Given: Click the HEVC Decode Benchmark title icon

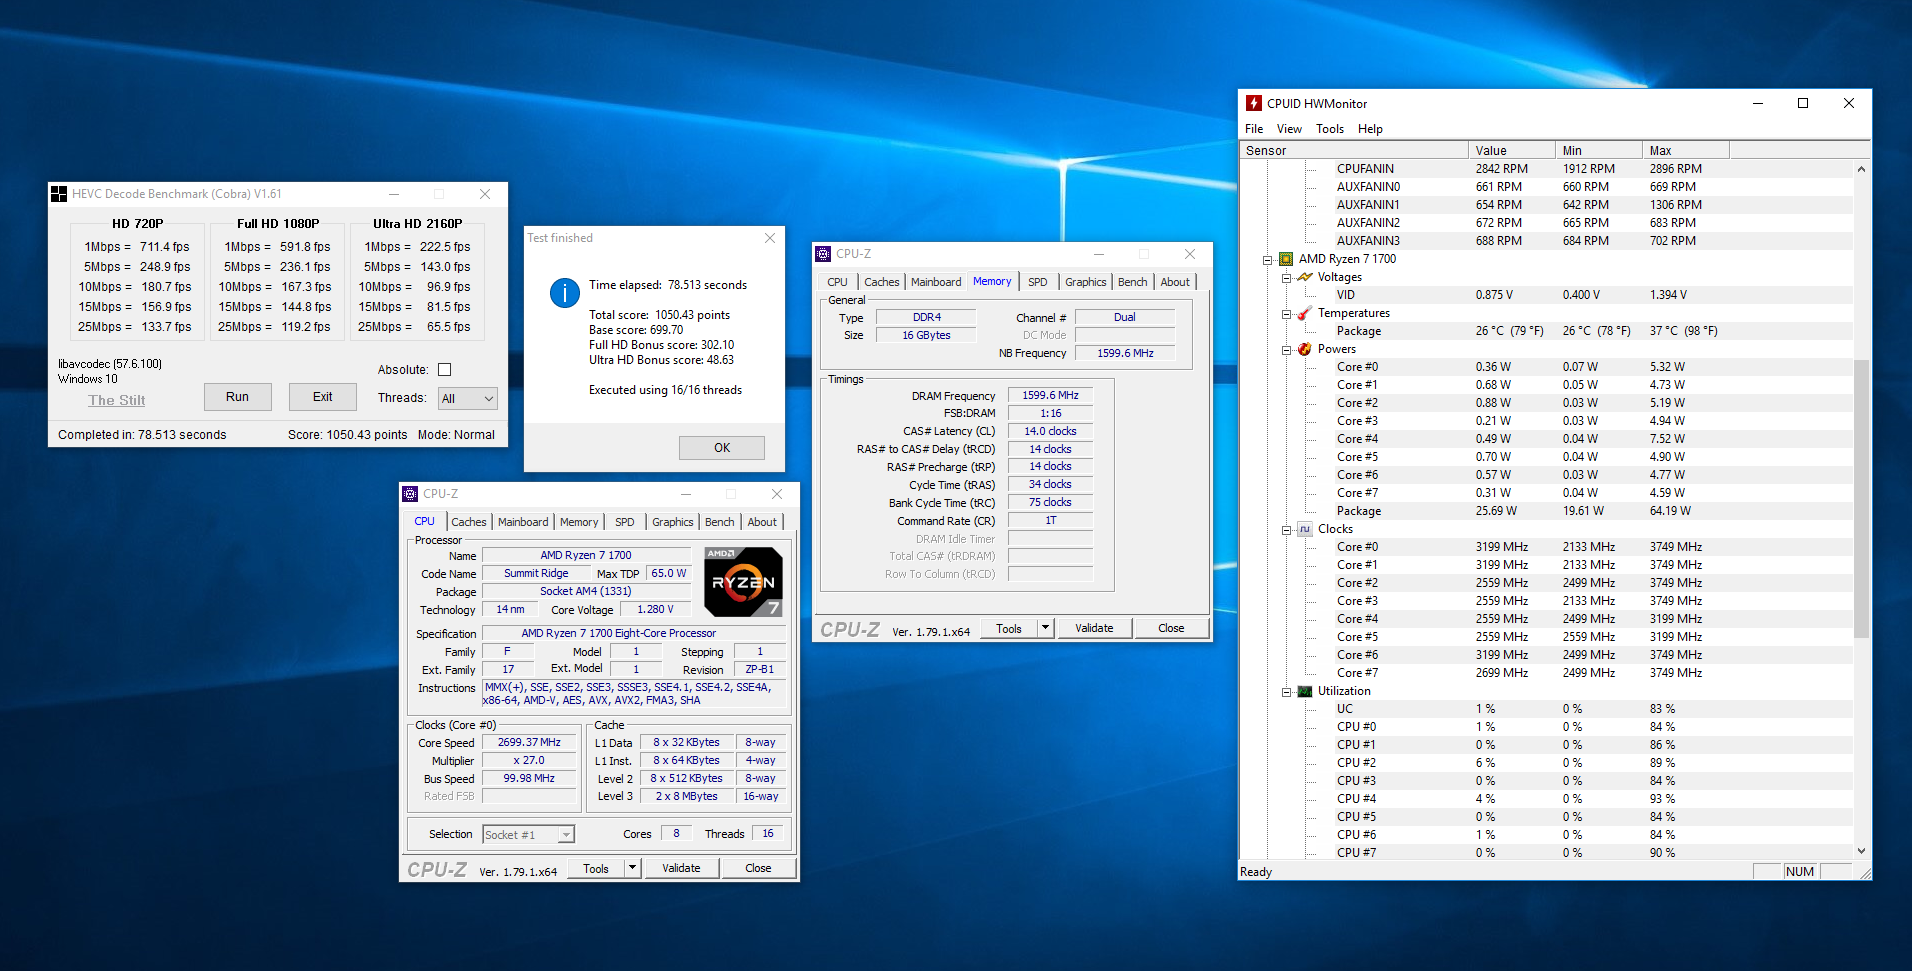Looking at the screenshot, I should [x=59, y=194].
